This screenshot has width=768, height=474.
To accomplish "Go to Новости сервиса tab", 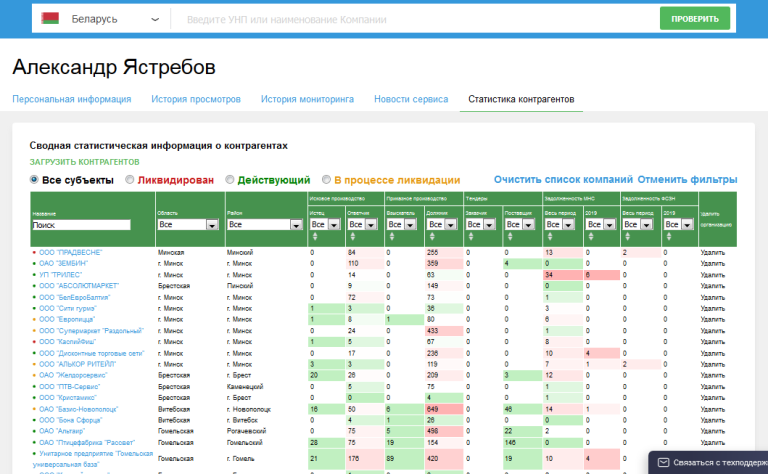I will (x=411, y=99).
